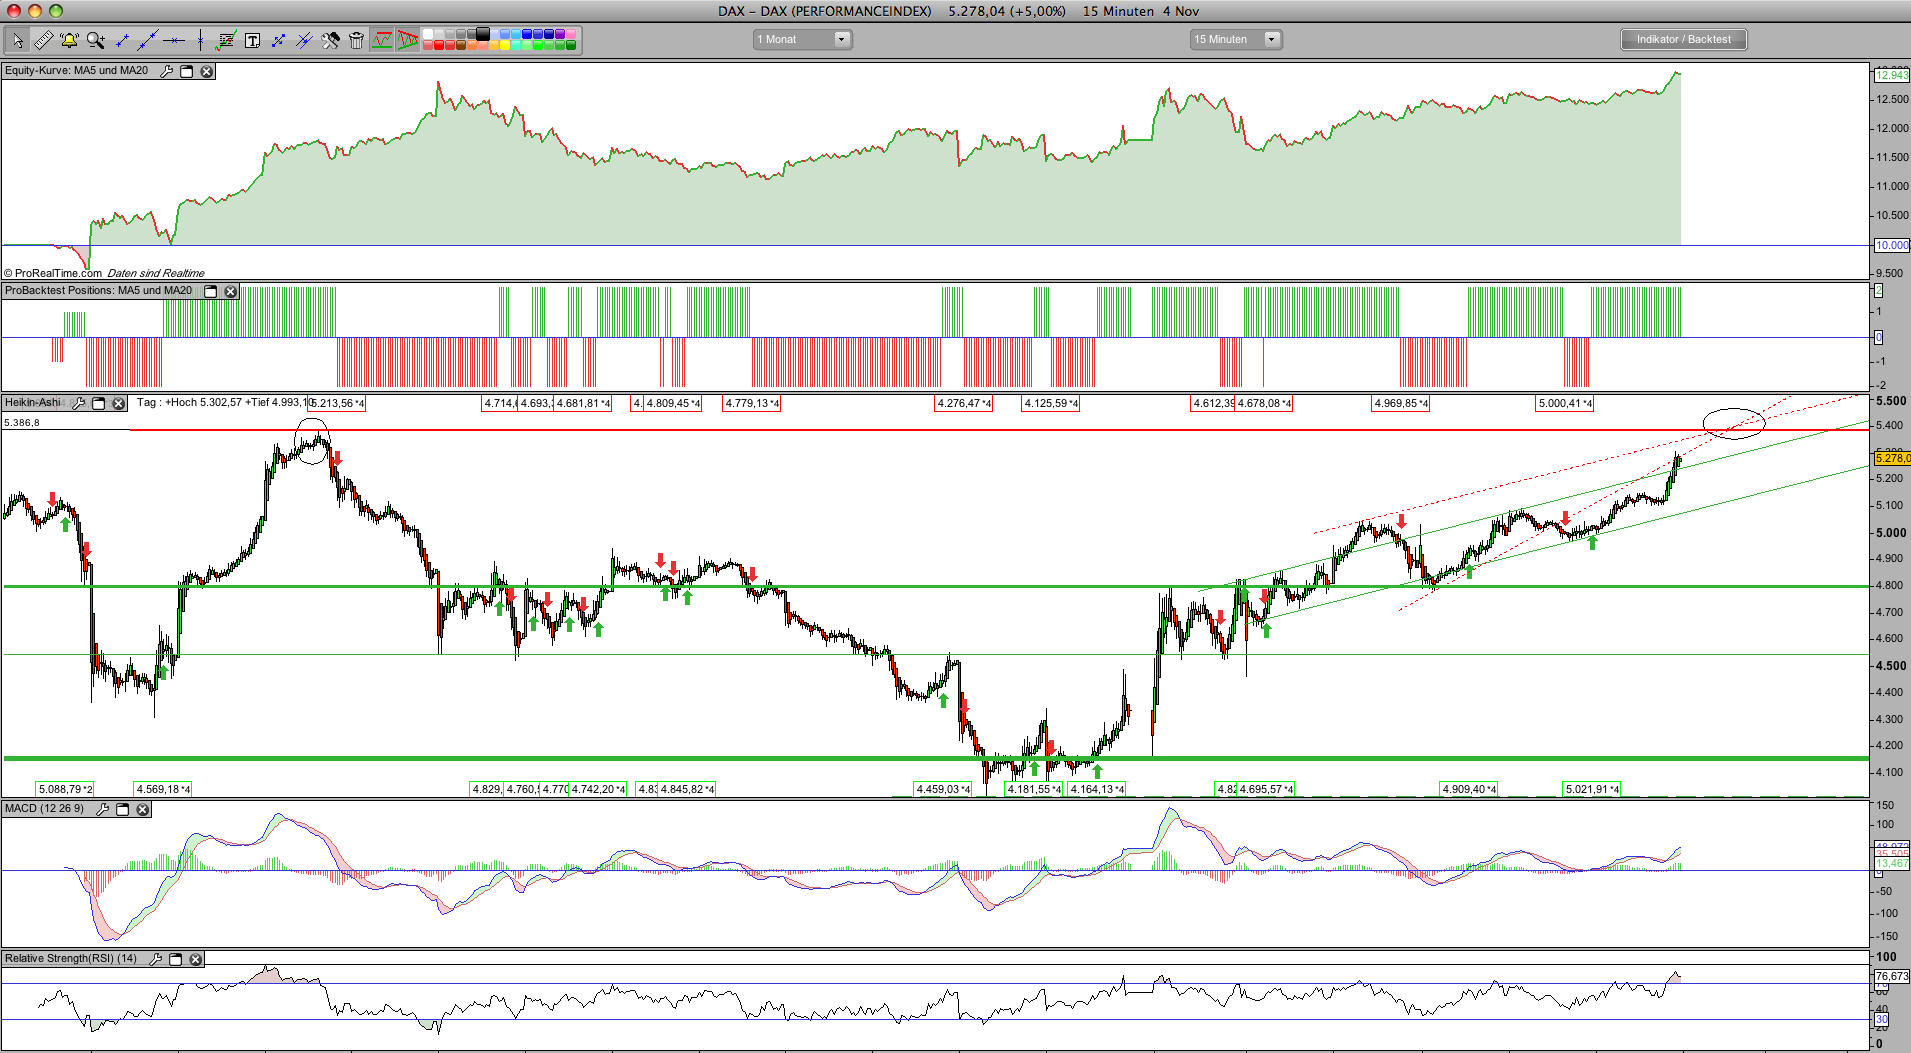Open the '15 Minuten' timeframe dropdown

pyautogui.click(x=1236, y=40)
